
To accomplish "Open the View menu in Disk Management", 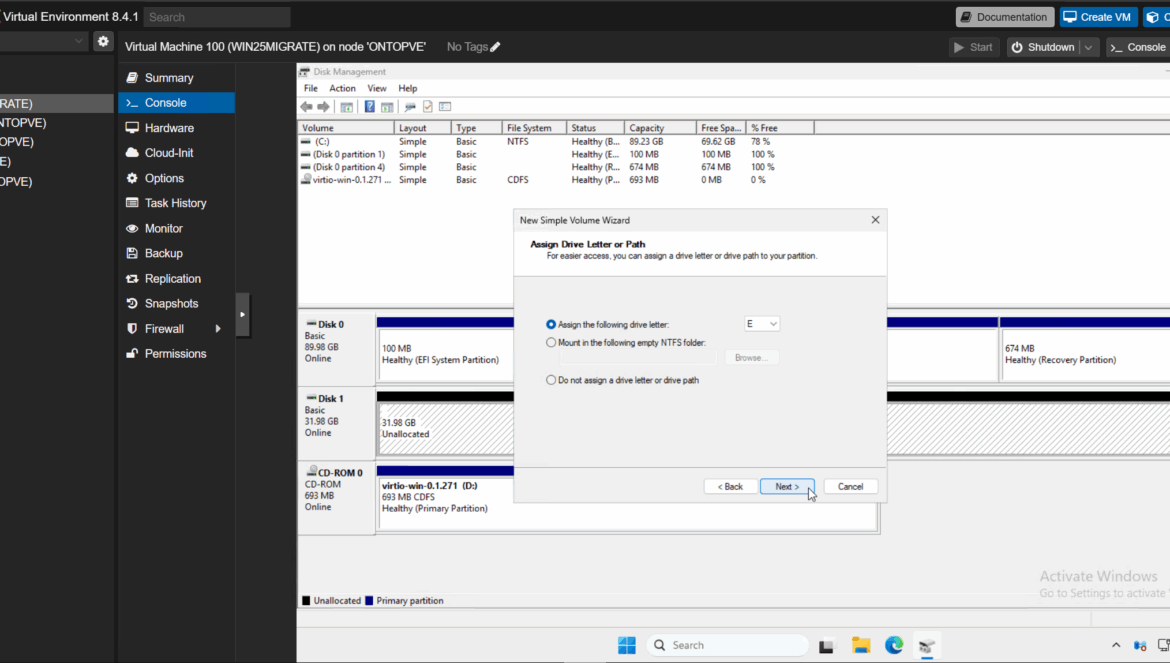I will pos(377,88).
